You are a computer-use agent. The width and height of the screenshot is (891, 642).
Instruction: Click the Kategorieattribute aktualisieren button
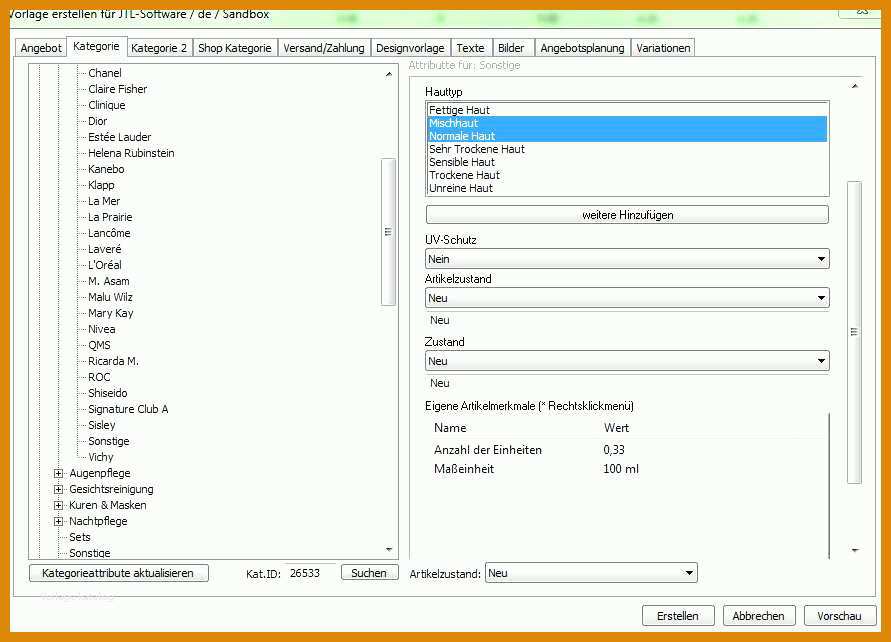(118, 573)
